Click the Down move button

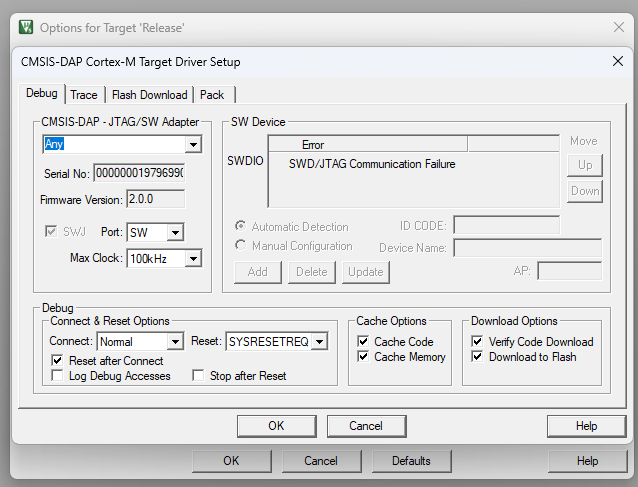[x=585, y=191]
